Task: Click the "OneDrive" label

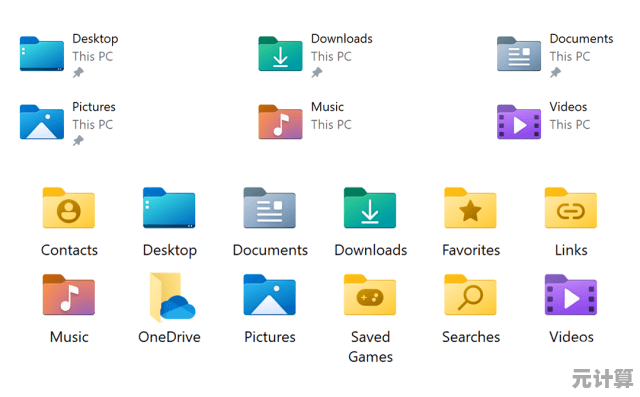Action: [x=169, y=337]
